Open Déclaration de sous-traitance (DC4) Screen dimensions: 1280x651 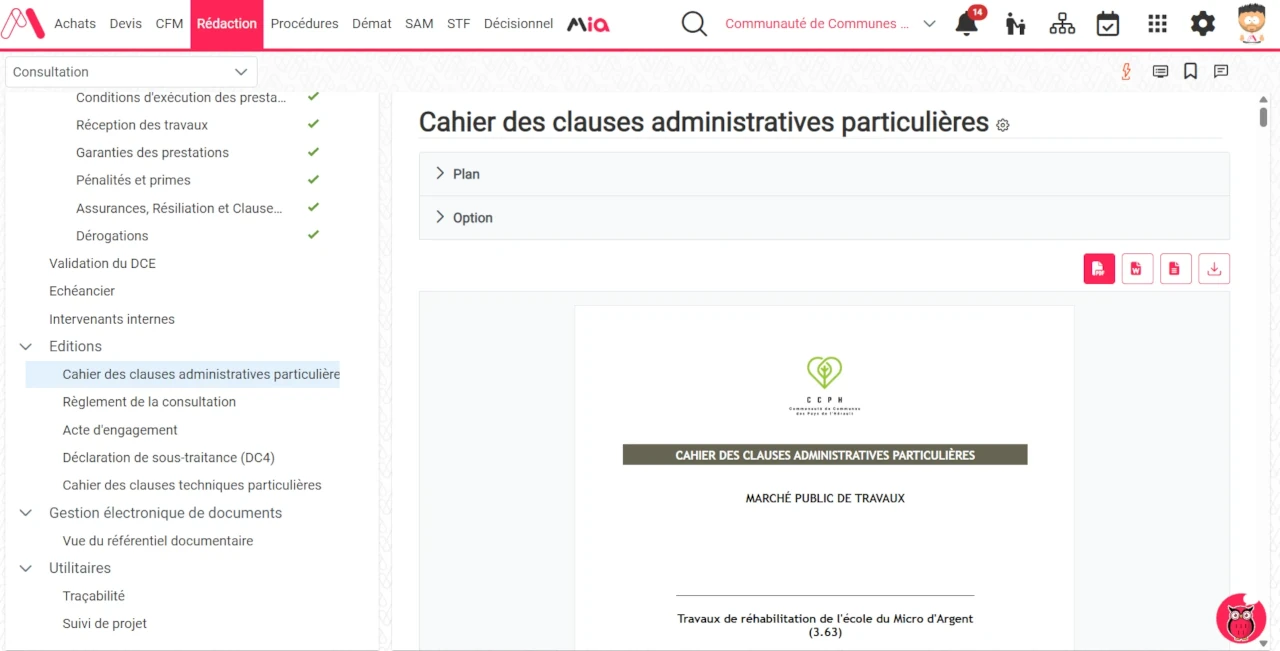point(168,457)
